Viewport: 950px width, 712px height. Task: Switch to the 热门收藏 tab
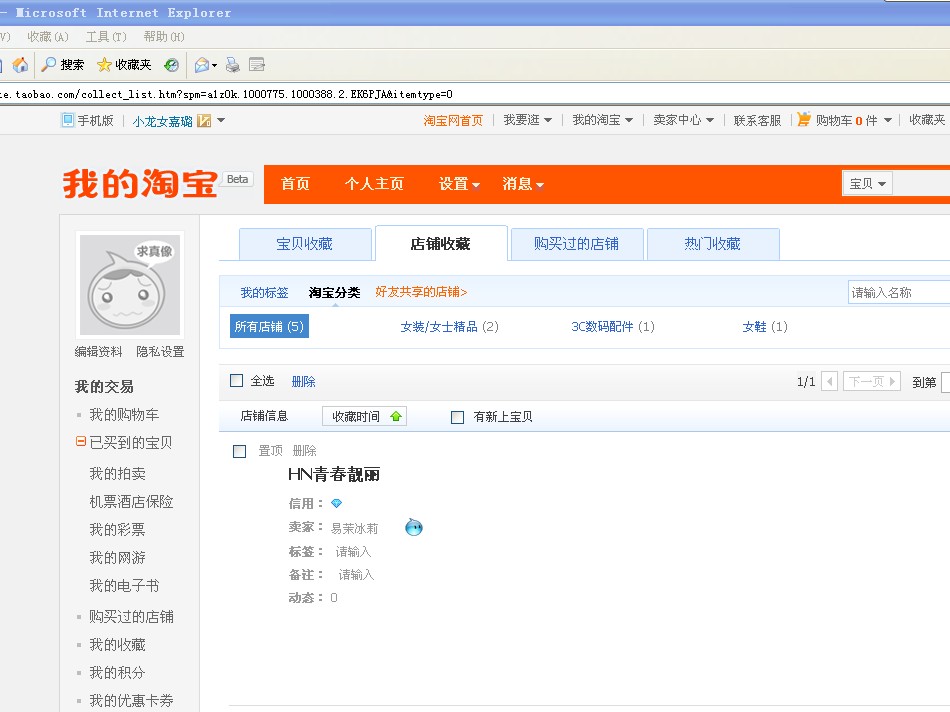tap(713, 243)
